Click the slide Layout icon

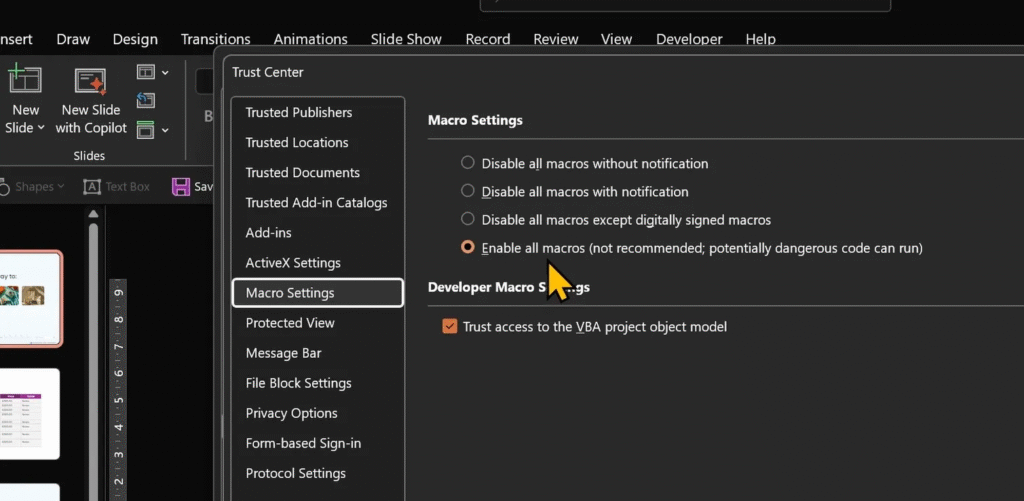(146, 72)
